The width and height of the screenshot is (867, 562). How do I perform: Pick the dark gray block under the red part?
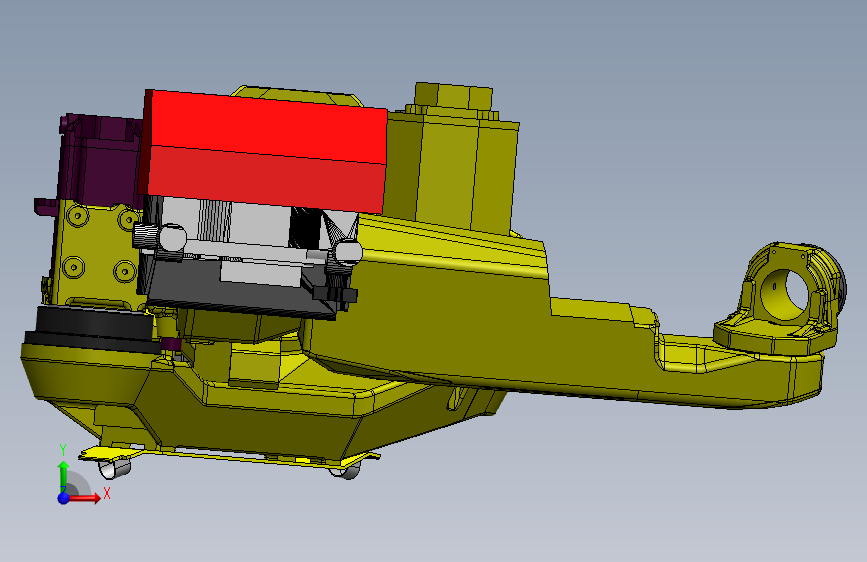pyautogui.click(x=238, y=288)
